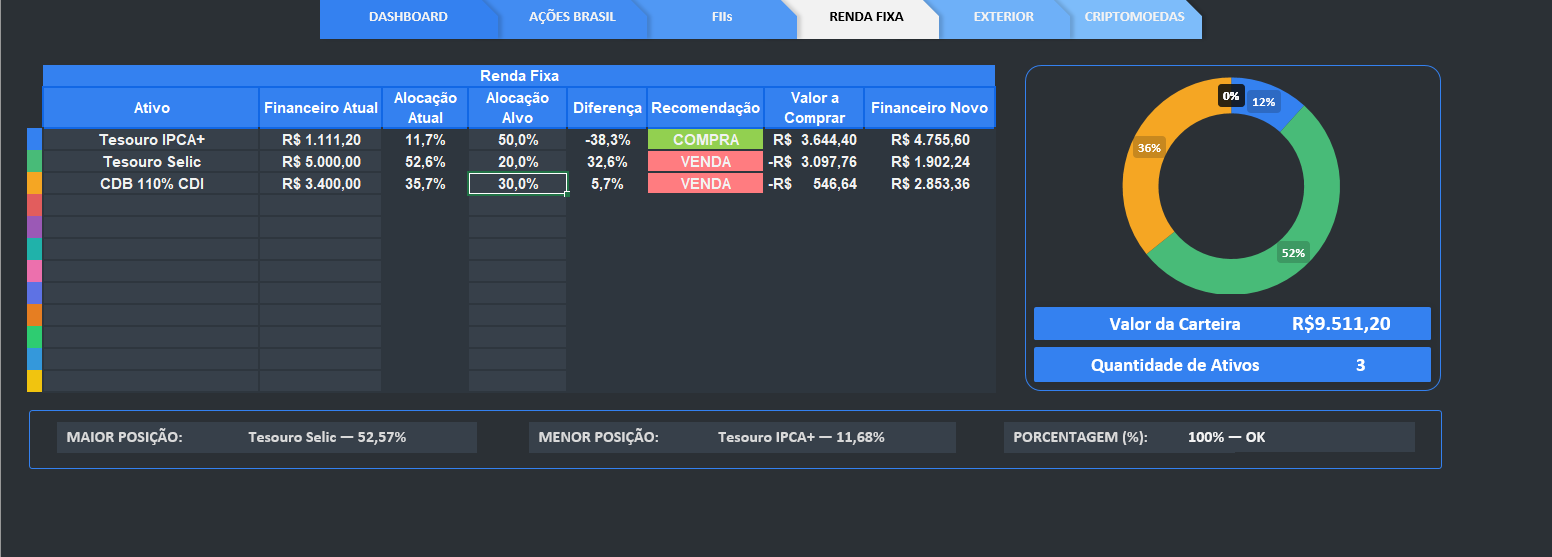
Task: Click the 11,7% alocação atual value
Action: pos(425,140)
